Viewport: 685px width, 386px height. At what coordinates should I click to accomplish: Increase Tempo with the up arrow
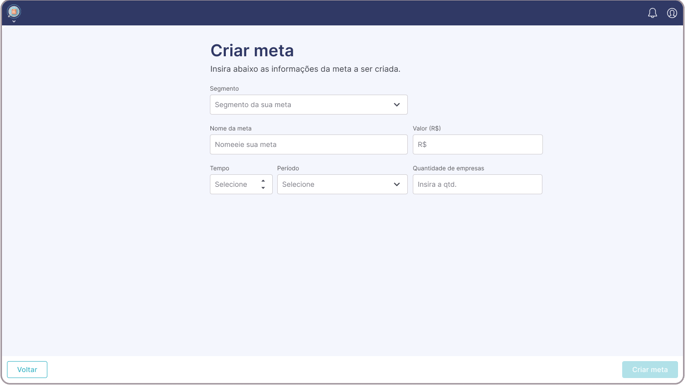pyautogui.click(x=263, y=181)
